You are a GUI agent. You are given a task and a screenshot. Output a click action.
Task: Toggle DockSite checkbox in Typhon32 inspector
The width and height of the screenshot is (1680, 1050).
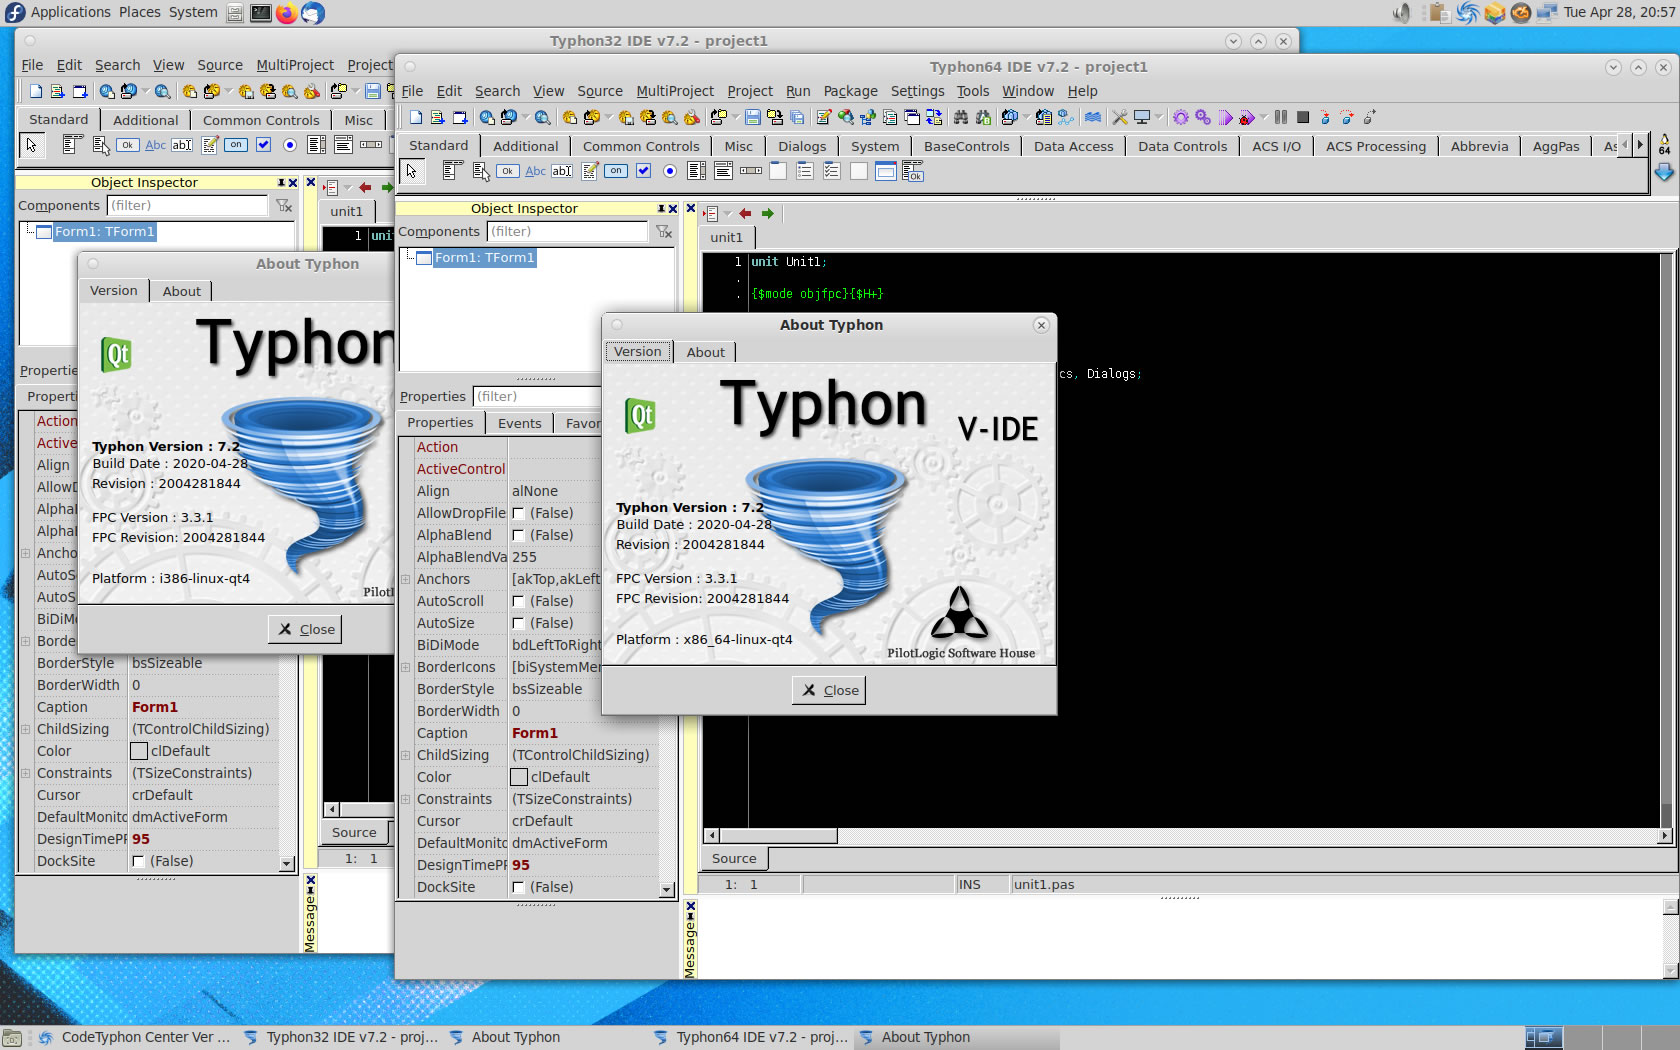pos(139,861)
